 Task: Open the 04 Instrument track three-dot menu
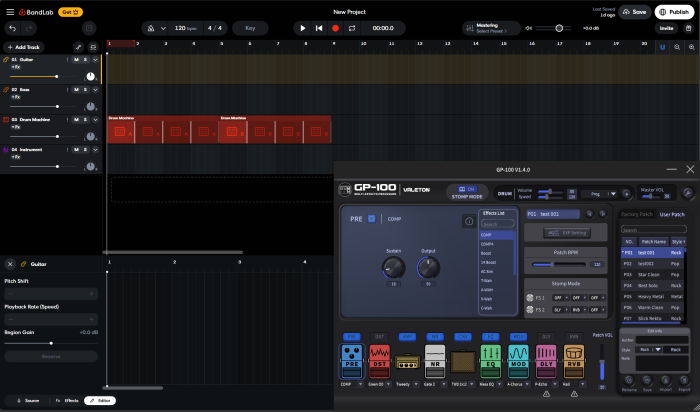(67, 150)
